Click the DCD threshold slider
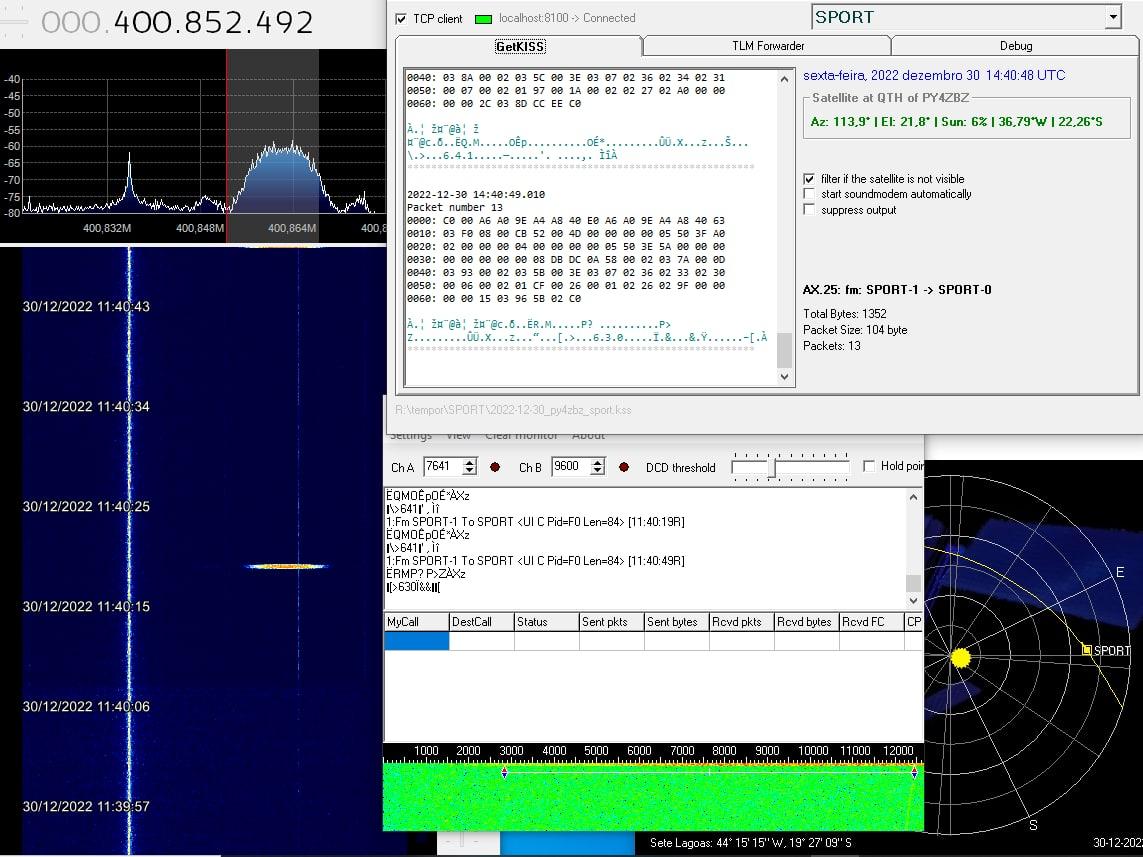The image size is (1143, 857). pos(770,468)
